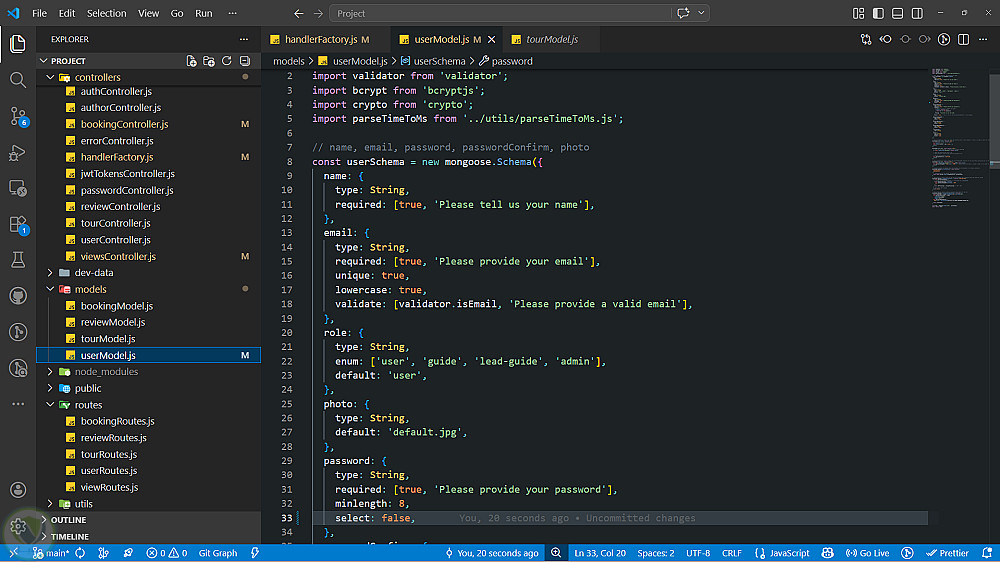Screen dimensions: 1000x562
Task: Click the New Folder icon in Explorer
Action: 209,61
